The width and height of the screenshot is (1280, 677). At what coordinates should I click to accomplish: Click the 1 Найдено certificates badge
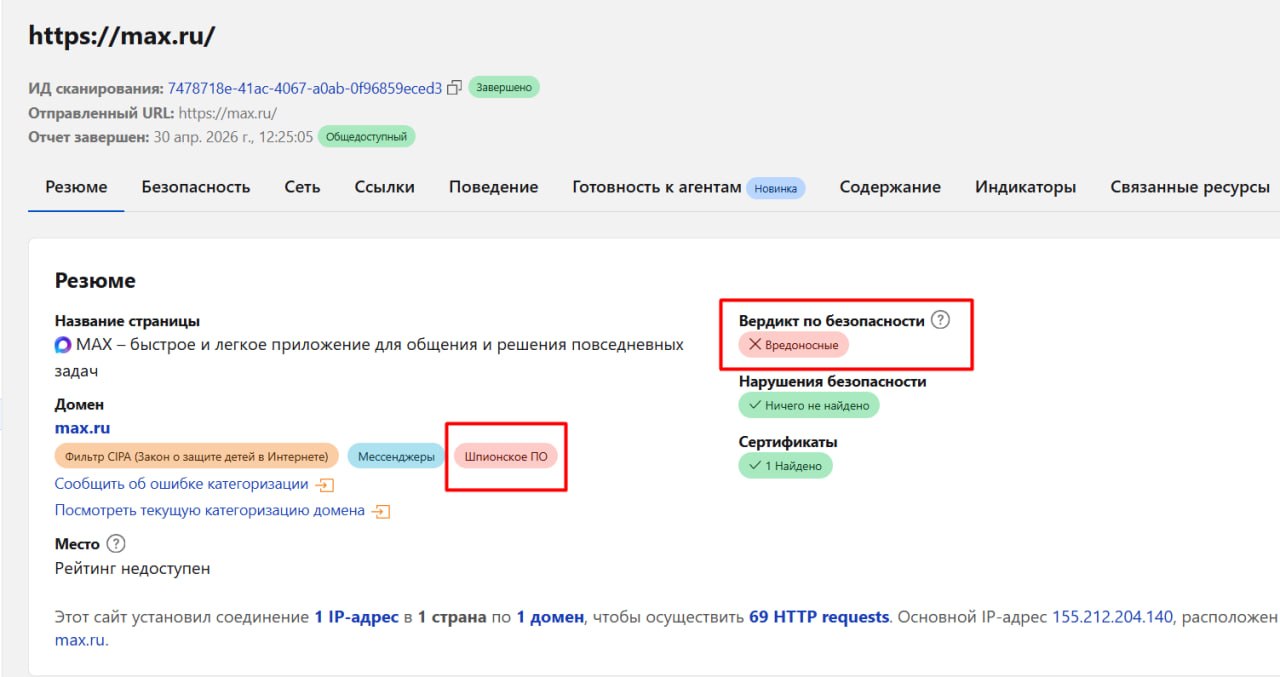(x=785, y=465)
